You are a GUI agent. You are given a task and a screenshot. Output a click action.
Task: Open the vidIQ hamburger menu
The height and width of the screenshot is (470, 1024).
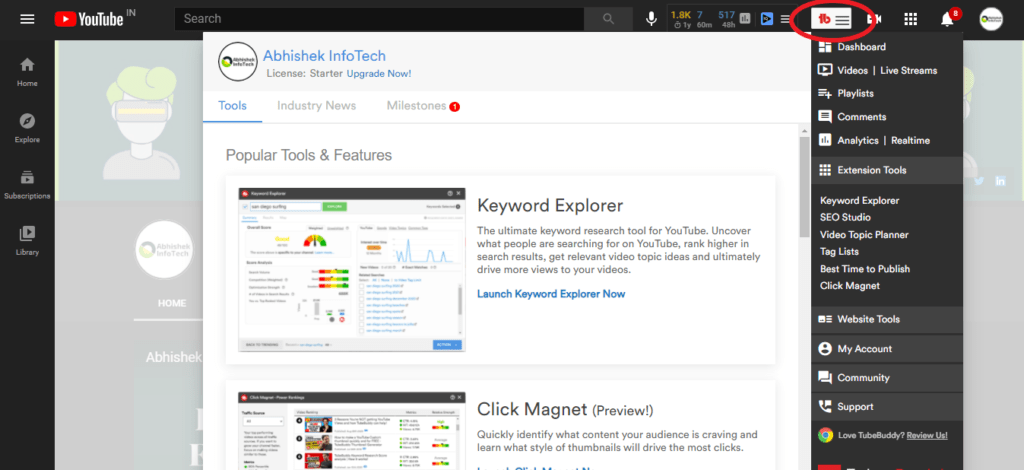coord(786,19)
